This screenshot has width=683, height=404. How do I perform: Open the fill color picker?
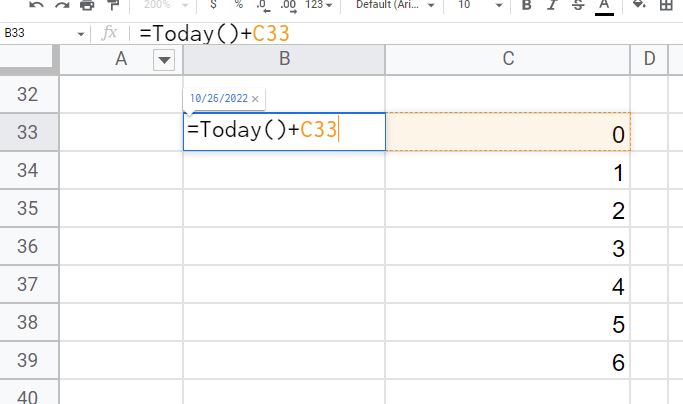(639, 5)
